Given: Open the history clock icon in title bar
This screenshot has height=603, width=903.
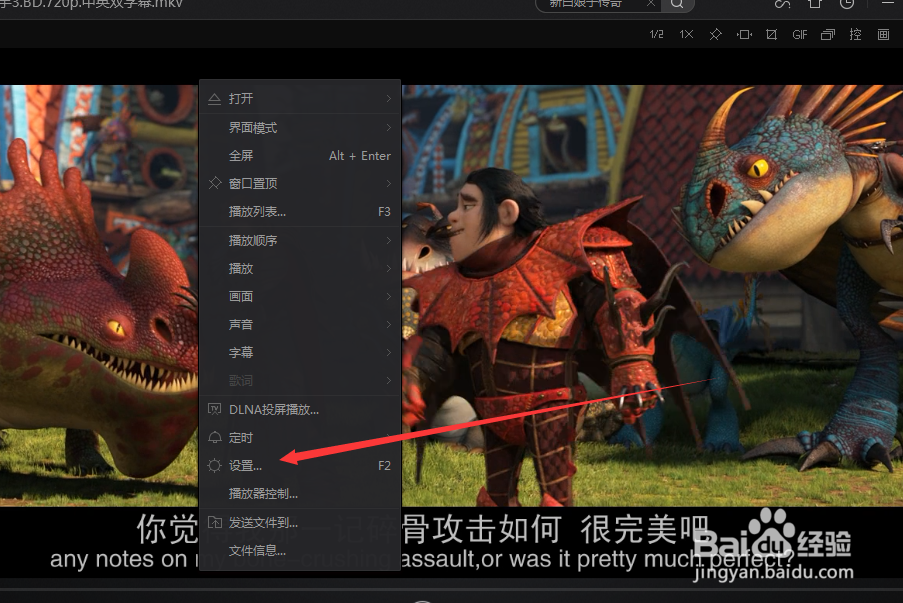Looking at the screenshot, I should [847, 4].
